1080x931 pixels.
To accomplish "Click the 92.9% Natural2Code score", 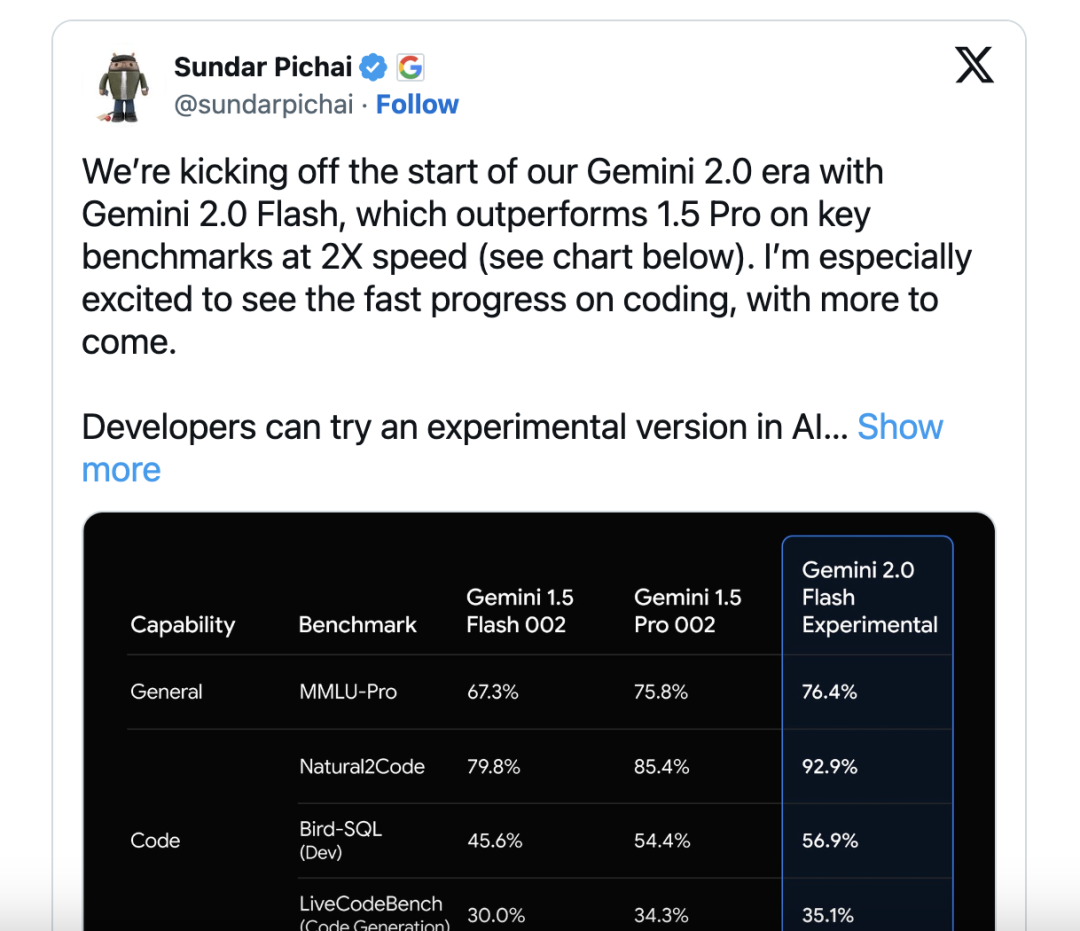I will click(x=829, y=767).
